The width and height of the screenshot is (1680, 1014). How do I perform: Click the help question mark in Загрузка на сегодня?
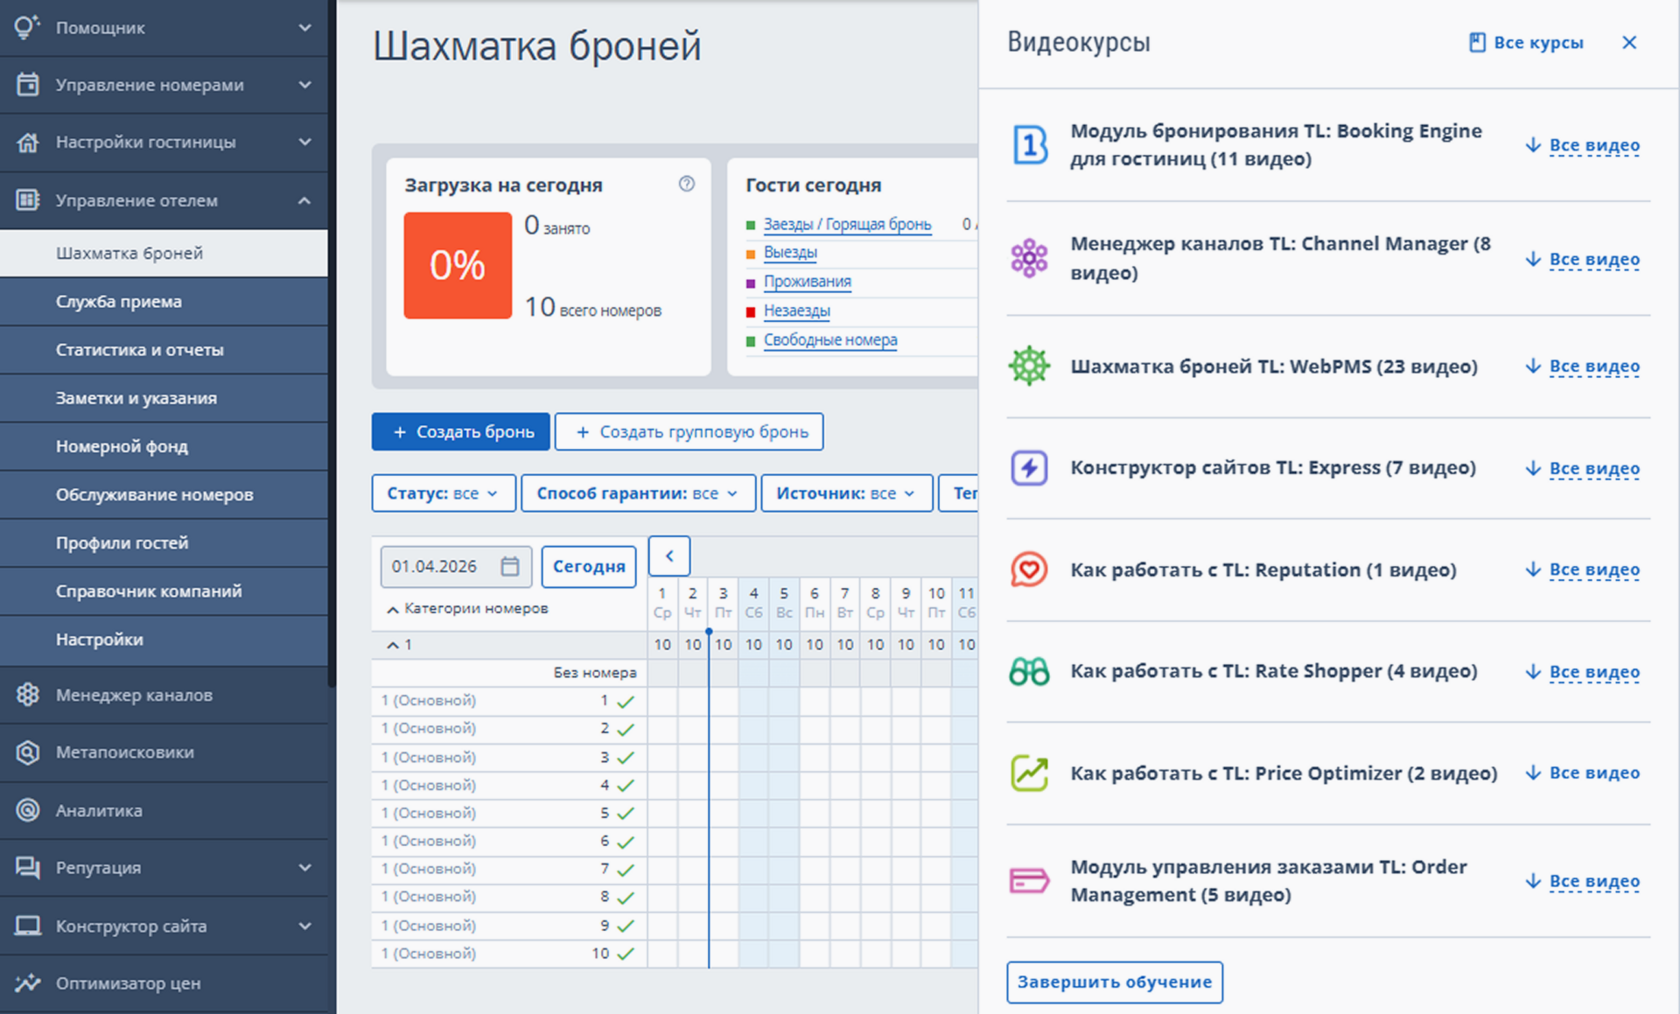pos(687,184)
